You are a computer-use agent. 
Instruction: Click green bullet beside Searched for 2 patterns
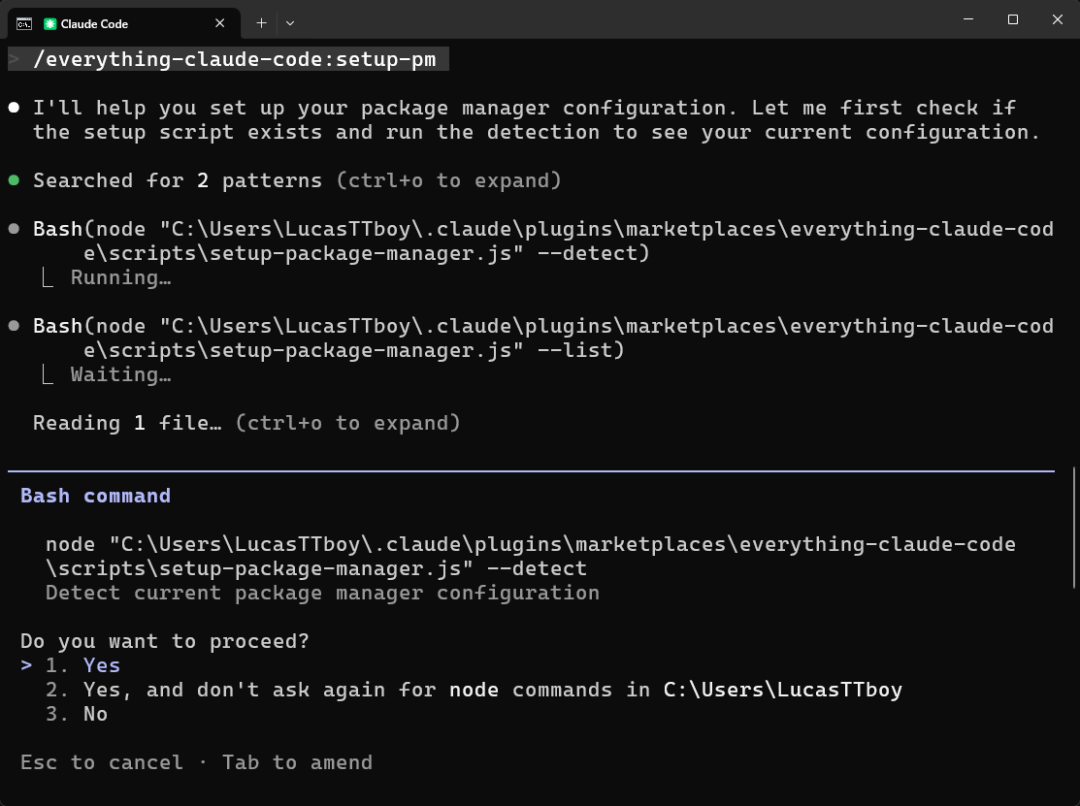pos(14,181)
